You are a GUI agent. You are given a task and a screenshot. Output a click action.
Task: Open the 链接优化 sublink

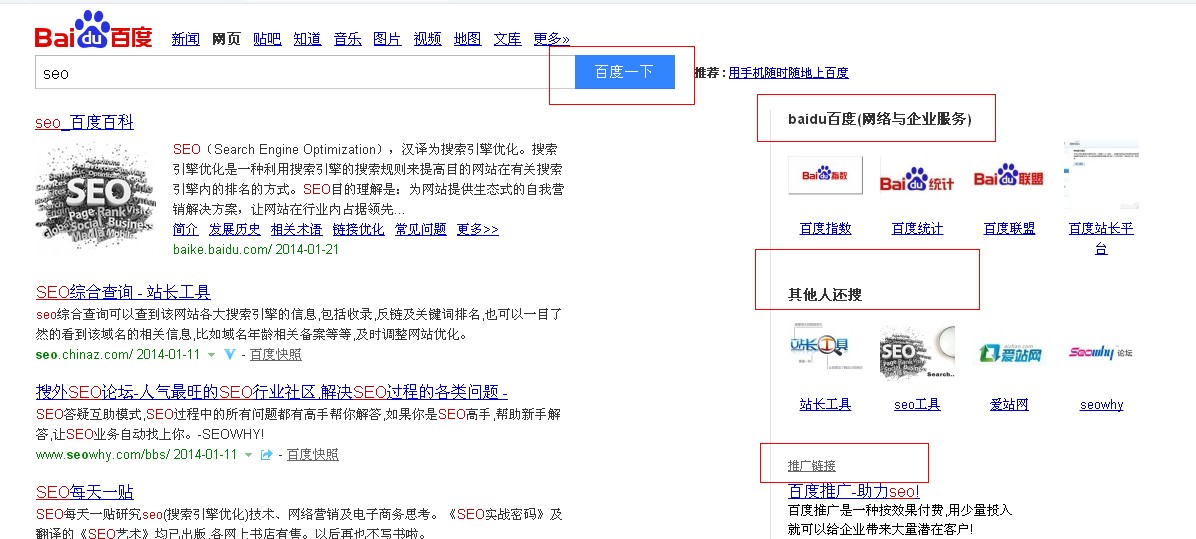click(358, 229)
